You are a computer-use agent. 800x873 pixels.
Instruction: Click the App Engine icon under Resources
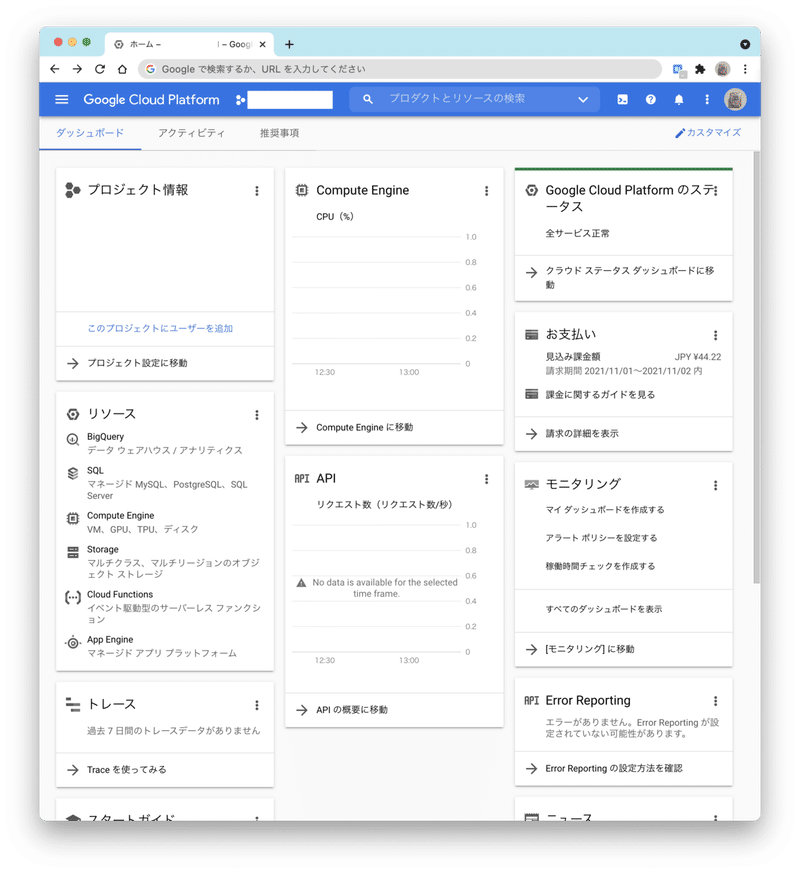[x=71, y=642]
